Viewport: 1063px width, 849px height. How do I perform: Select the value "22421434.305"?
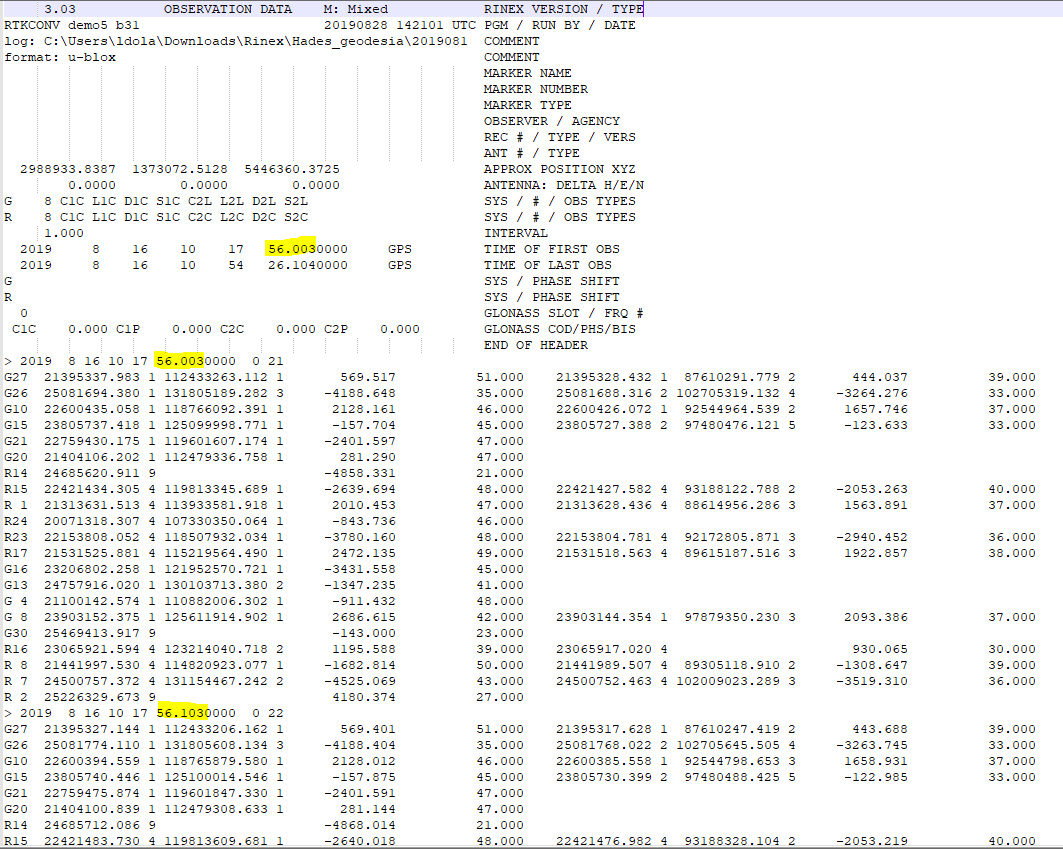[x=92, y=489]
